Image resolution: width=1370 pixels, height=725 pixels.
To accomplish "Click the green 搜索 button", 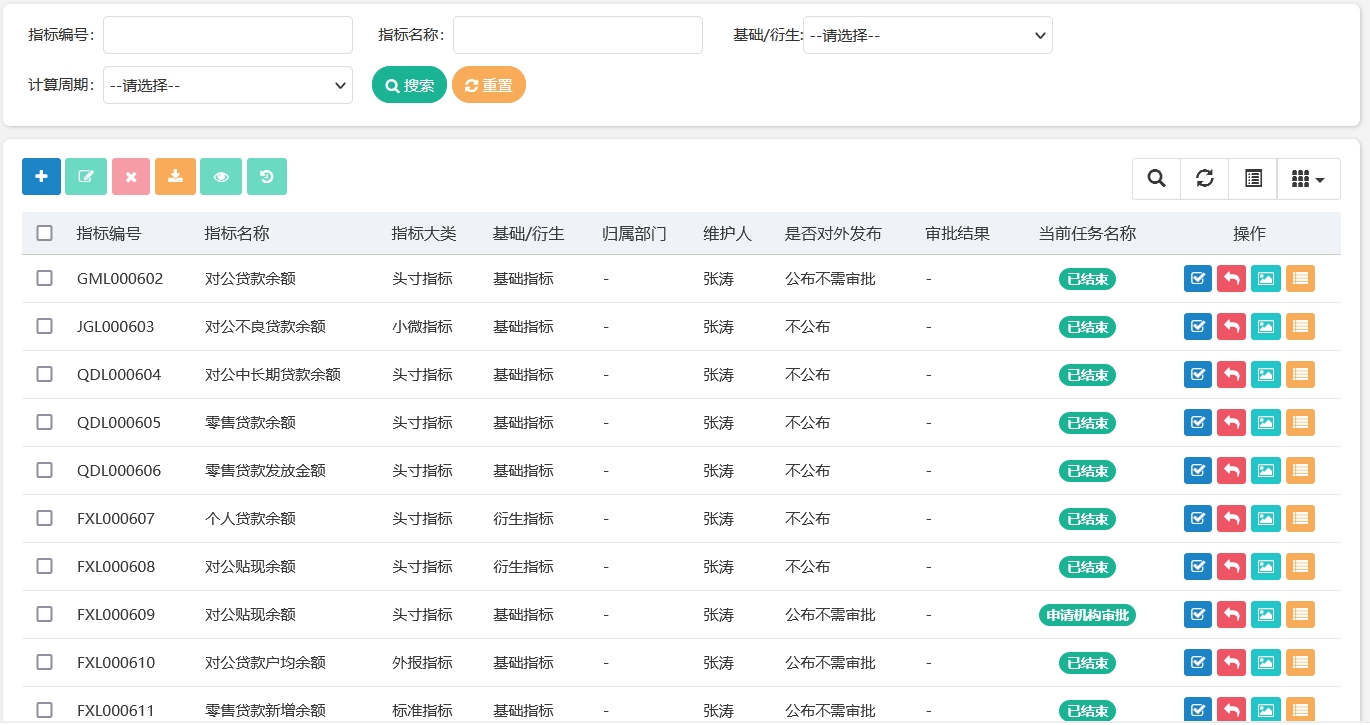I will (409, 85).
